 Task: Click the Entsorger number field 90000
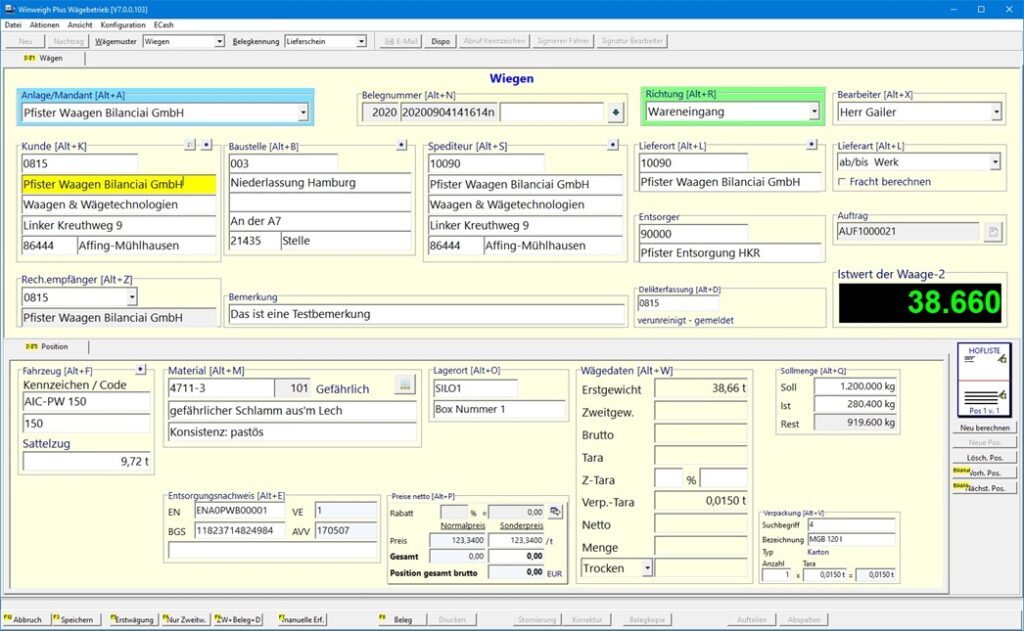pyautogui.click(x=693, y=234)
